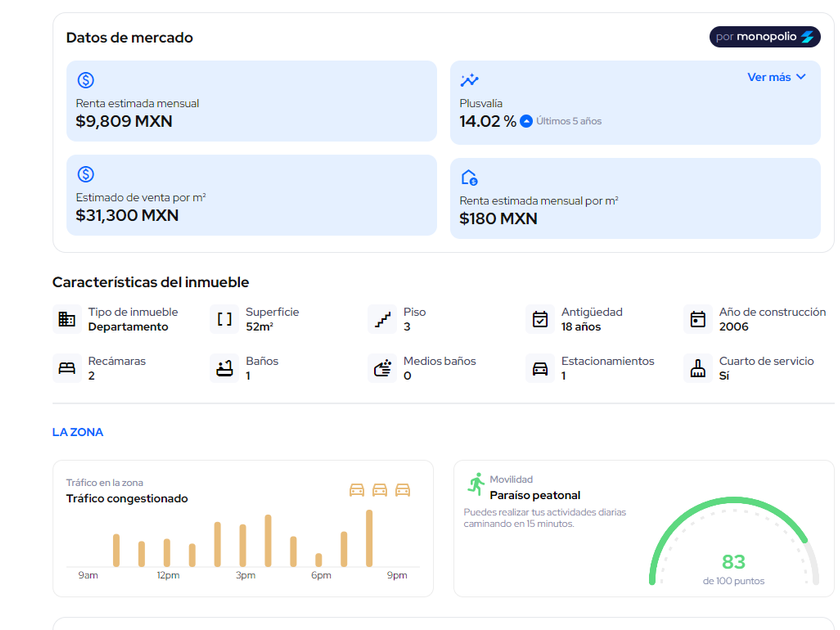Click the Superficie brackets icon

point(225,319)
